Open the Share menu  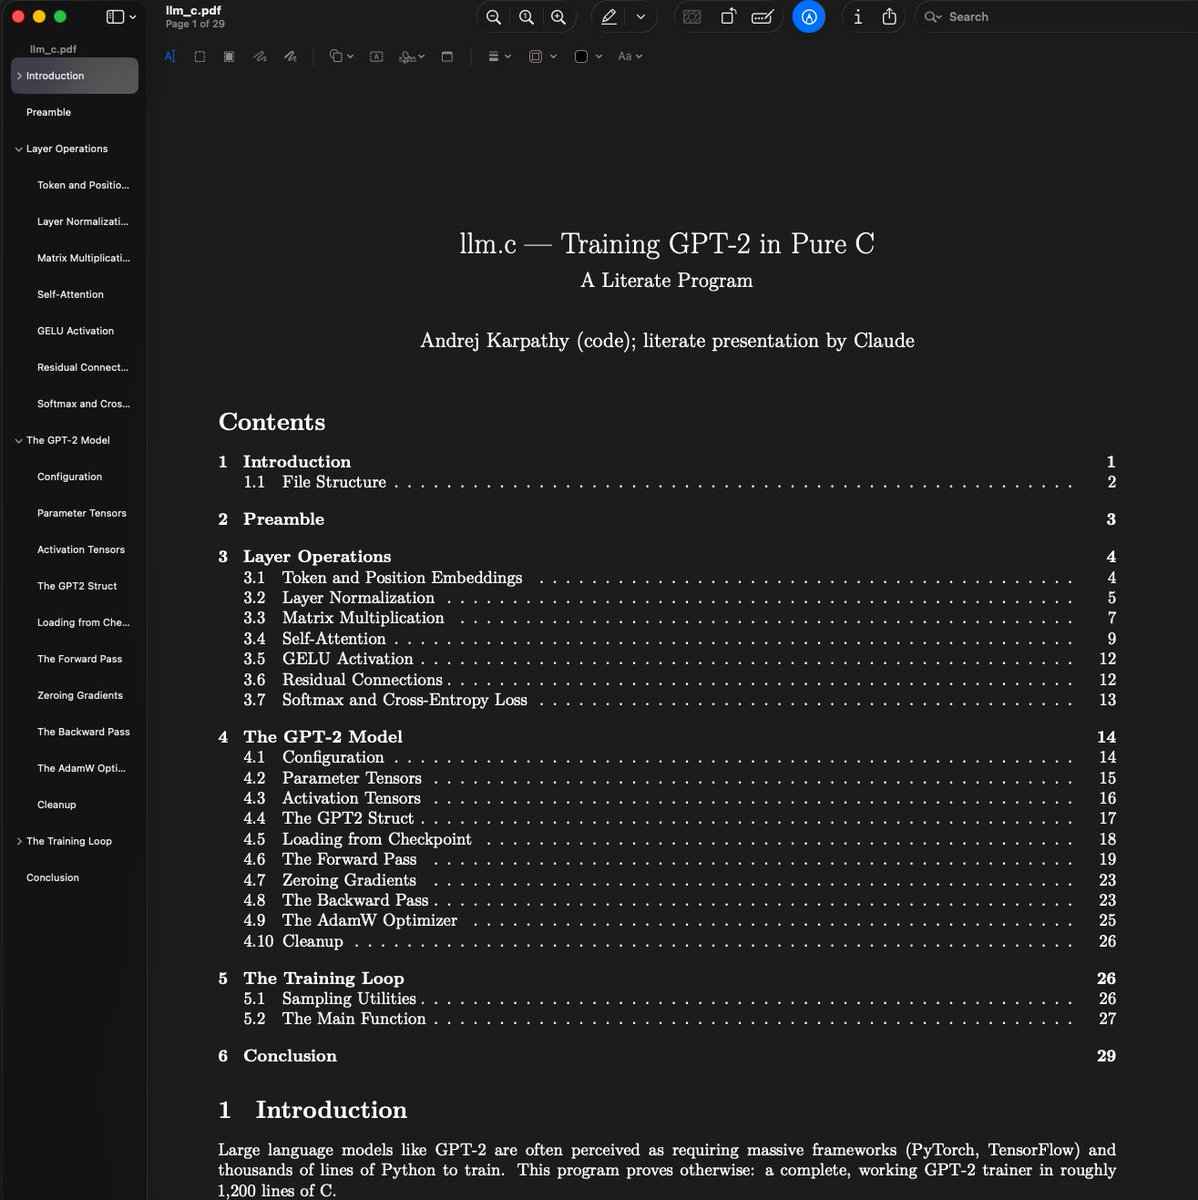point(890,17)
